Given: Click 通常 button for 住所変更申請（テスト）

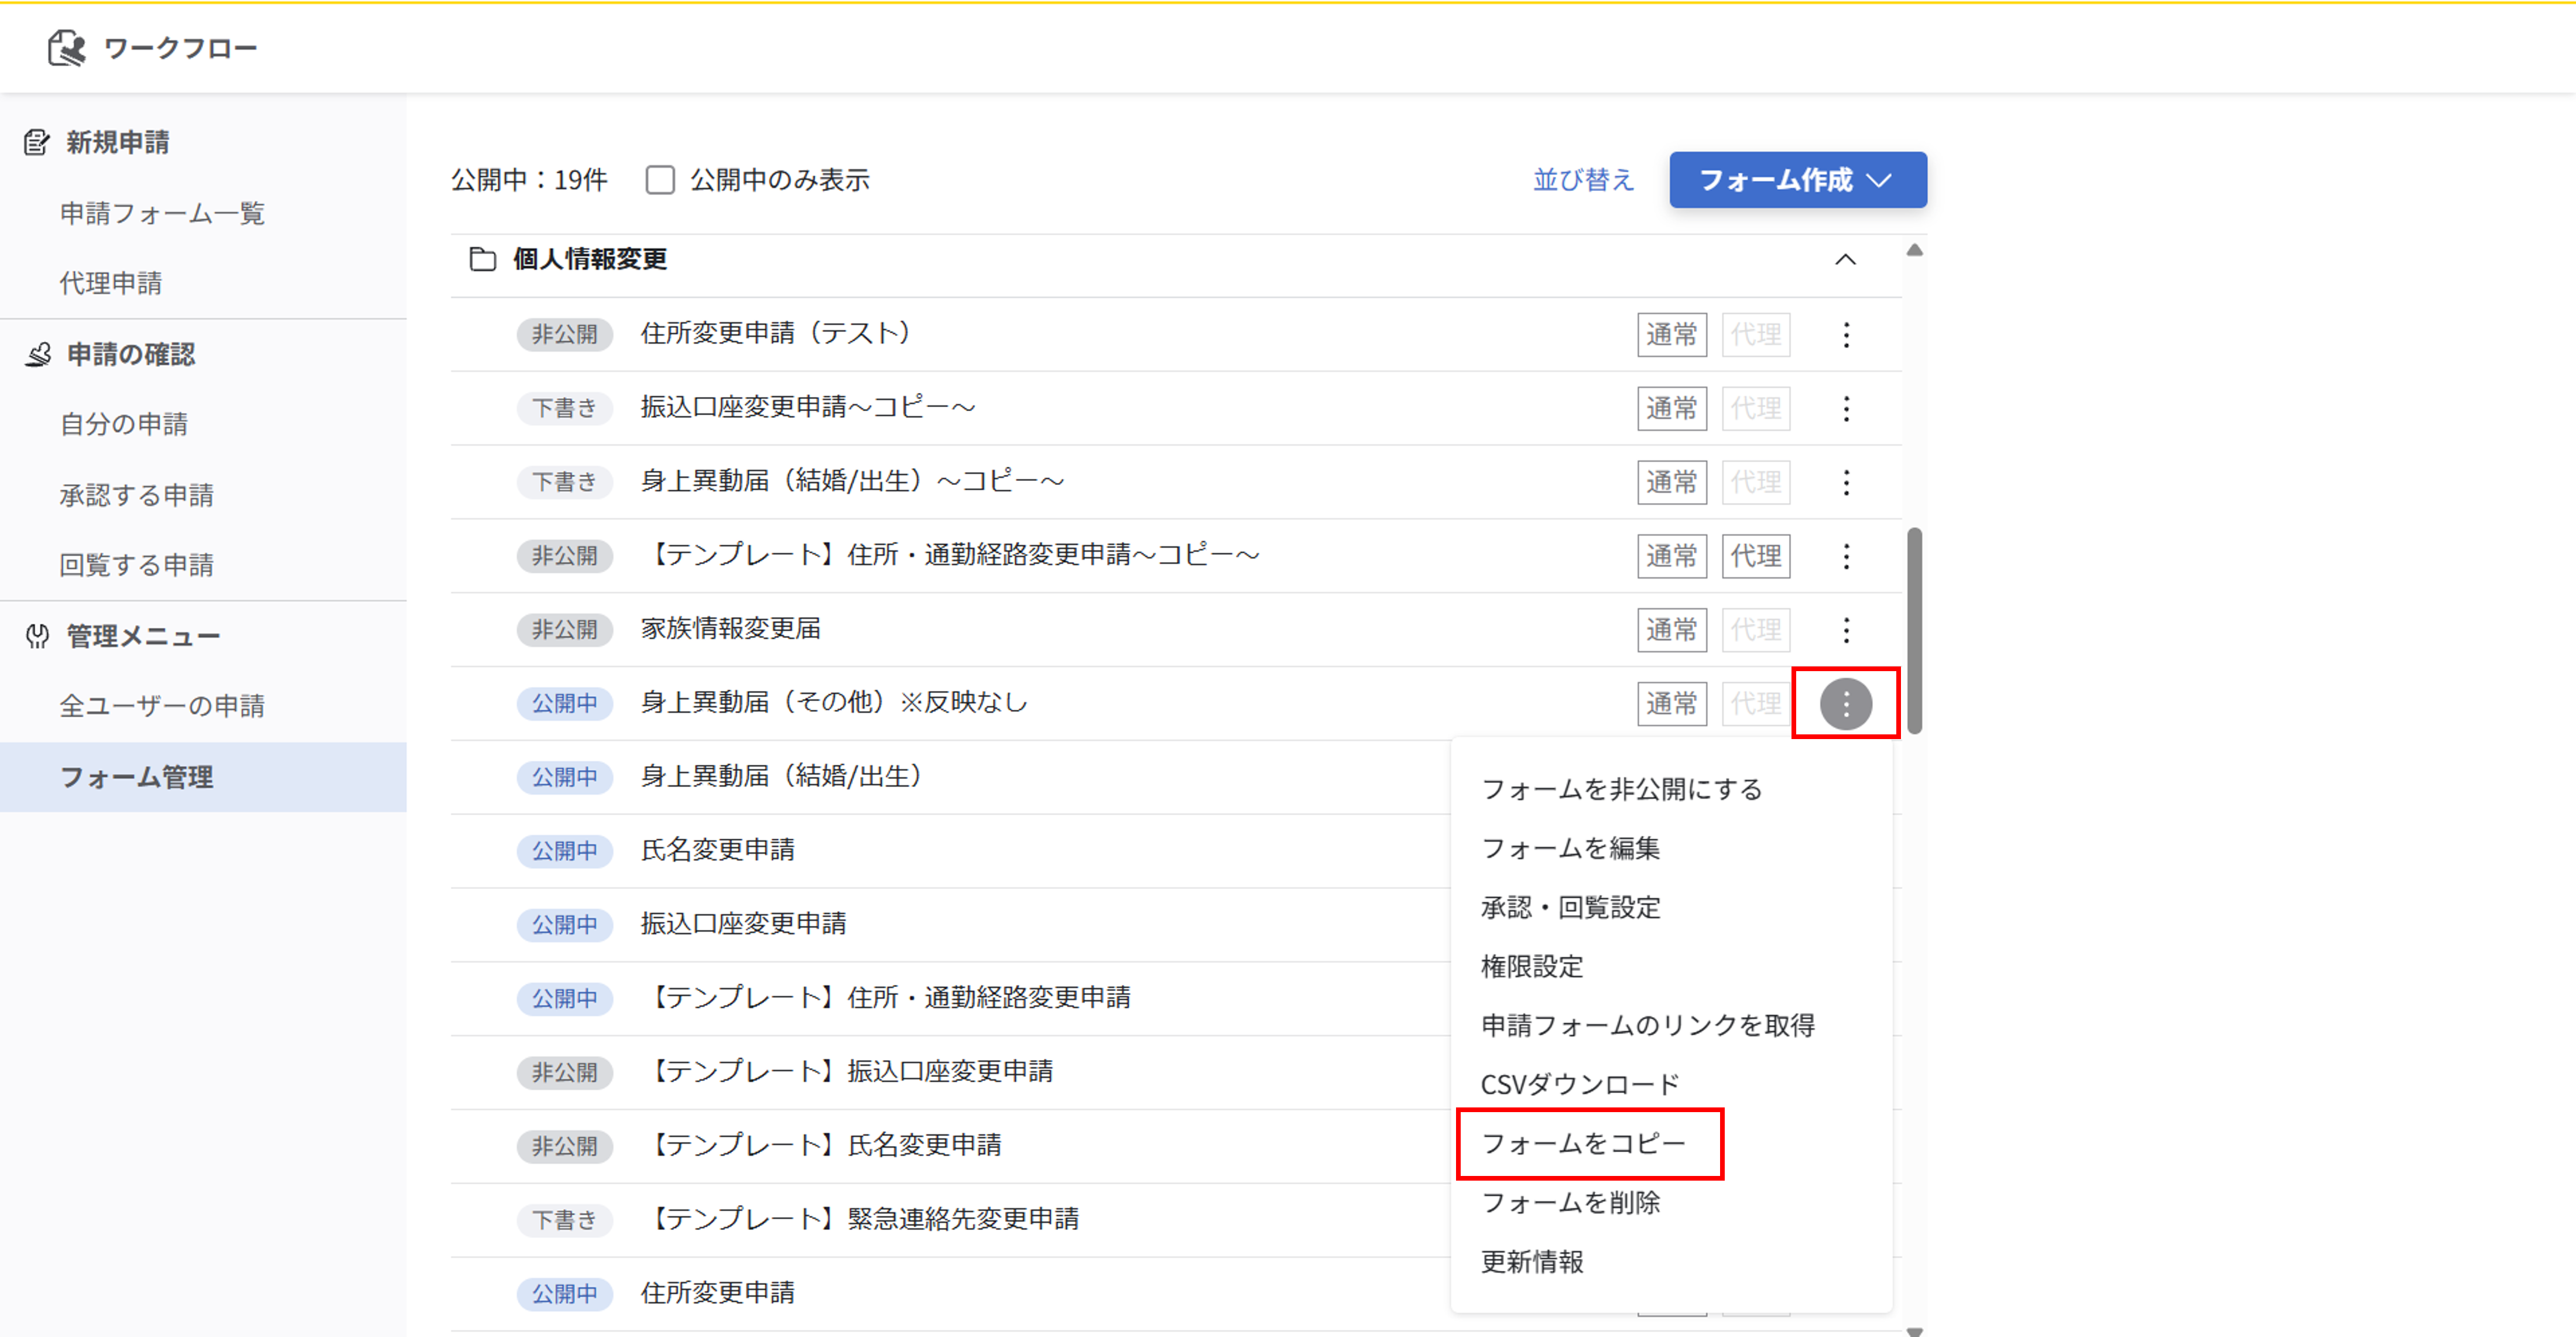Looking at the screenshot, I should (1671, 334).
